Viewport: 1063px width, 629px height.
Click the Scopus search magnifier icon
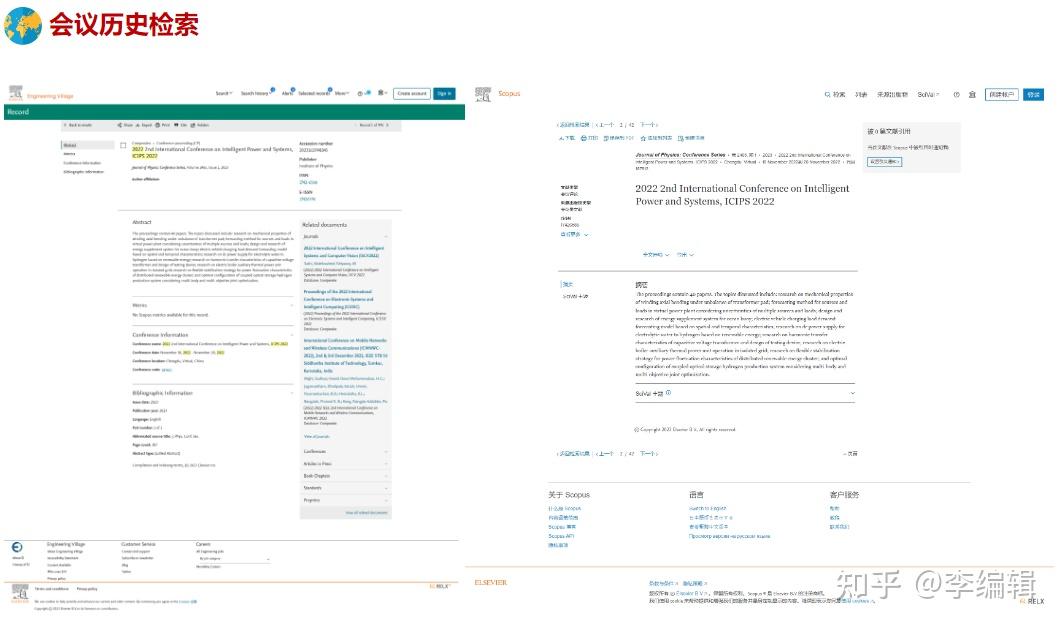pyautogui.click(x=827, y=95)
